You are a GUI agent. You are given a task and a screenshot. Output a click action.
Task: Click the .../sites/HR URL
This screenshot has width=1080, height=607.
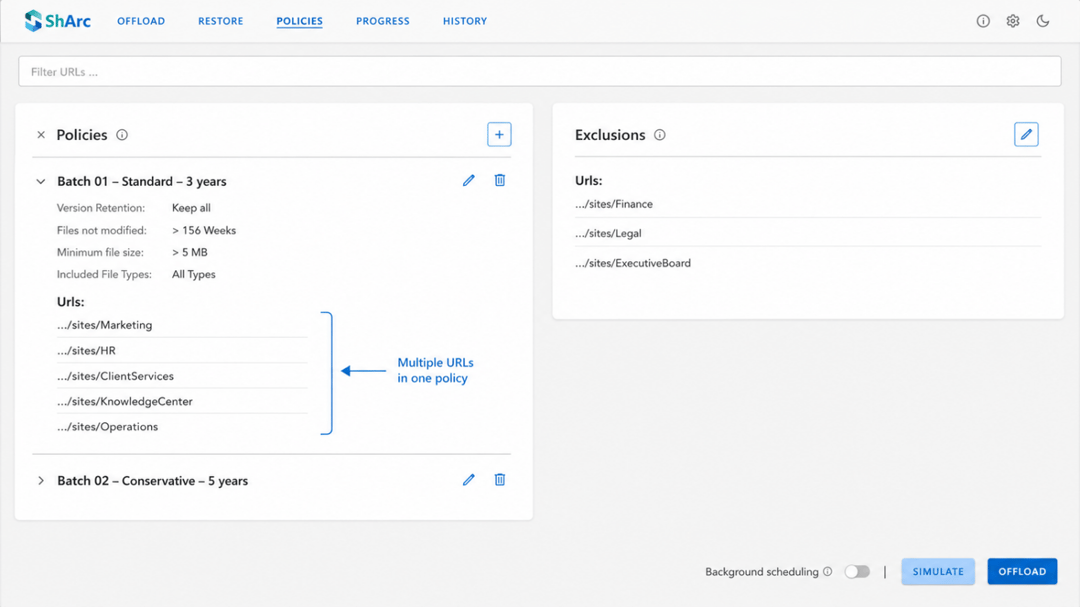point(86,351)
